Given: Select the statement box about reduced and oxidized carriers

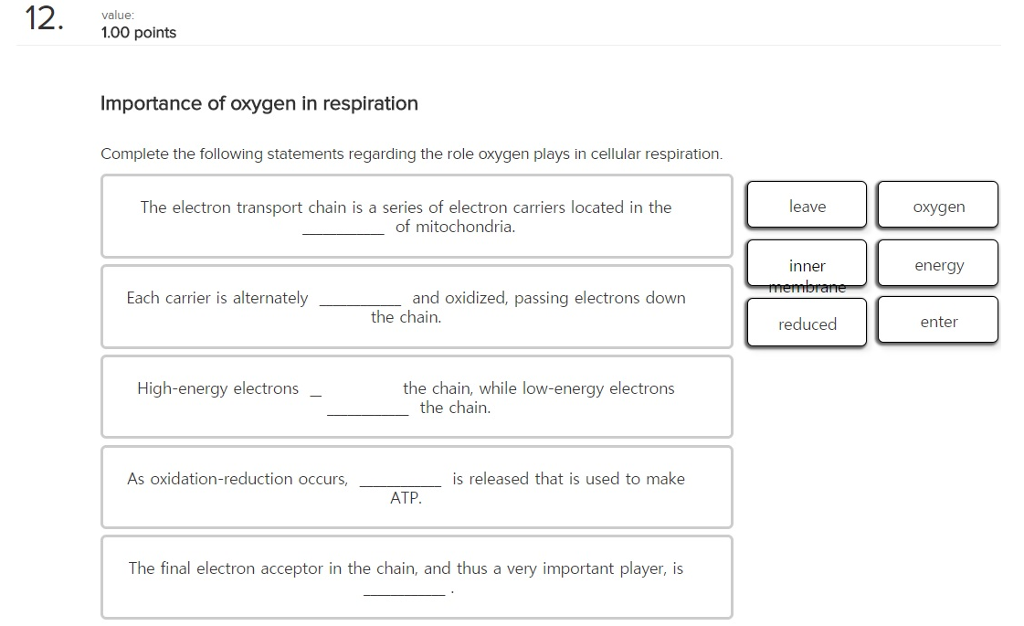Looking at the screenshot, I should point(416,307).
